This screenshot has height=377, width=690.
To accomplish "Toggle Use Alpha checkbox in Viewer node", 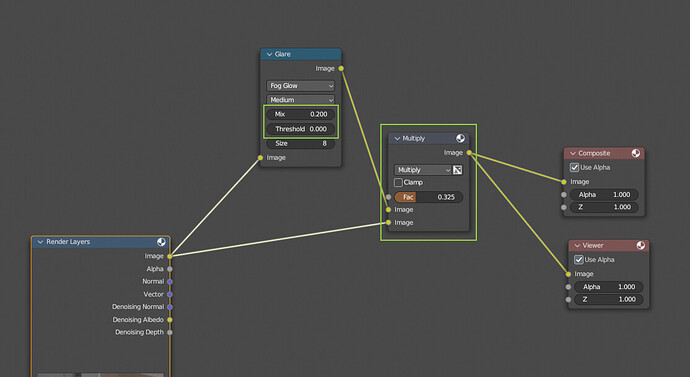I will 579,260.
